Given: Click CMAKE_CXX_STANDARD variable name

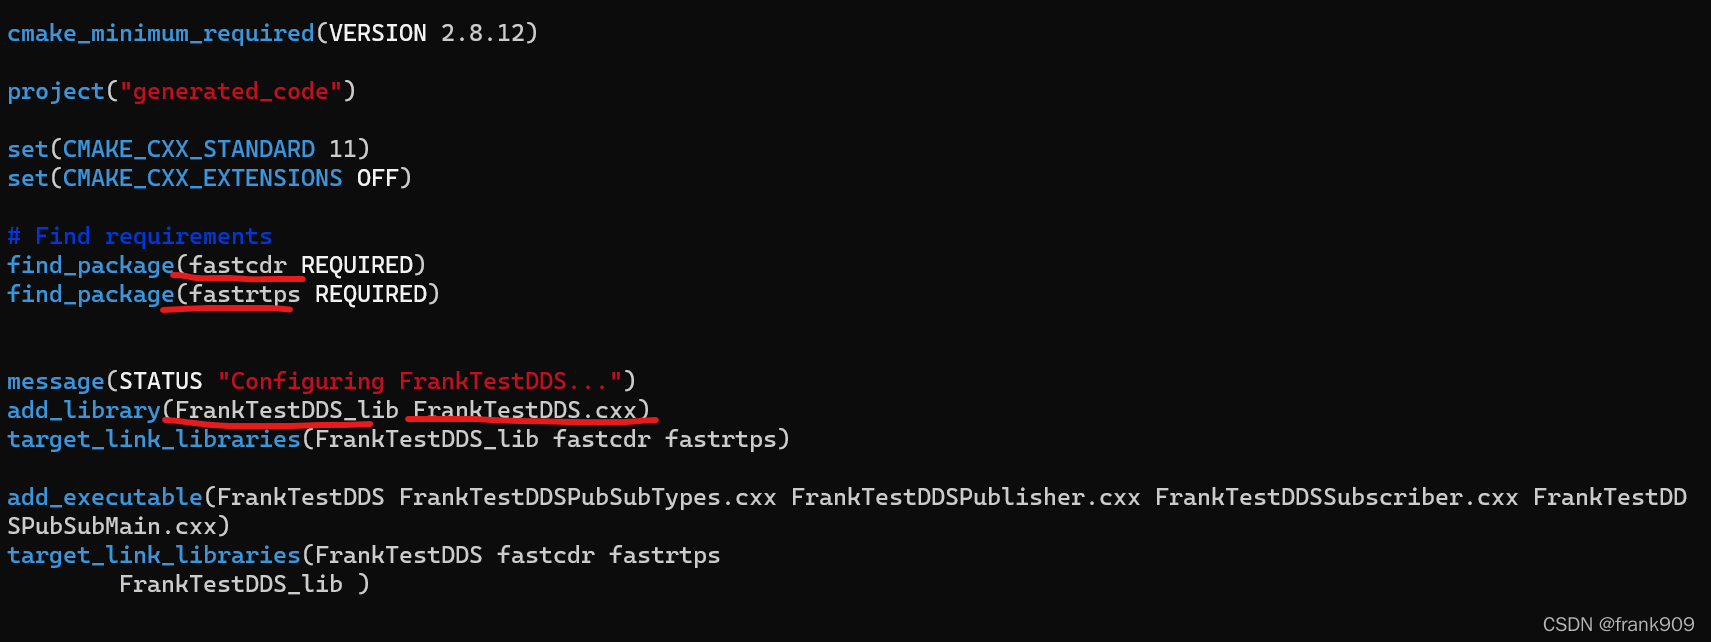Looking at the screenshot, I should (x=188, y=149).
